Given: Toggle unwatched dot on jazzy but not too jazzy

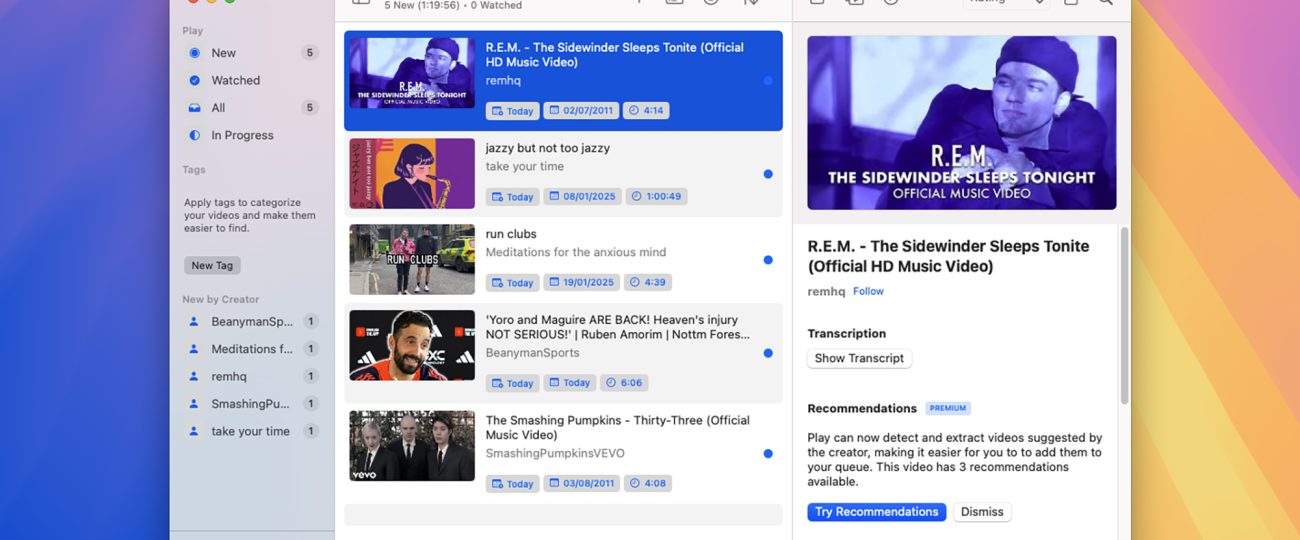Looking at the screenshot, I should click(768, 174).
